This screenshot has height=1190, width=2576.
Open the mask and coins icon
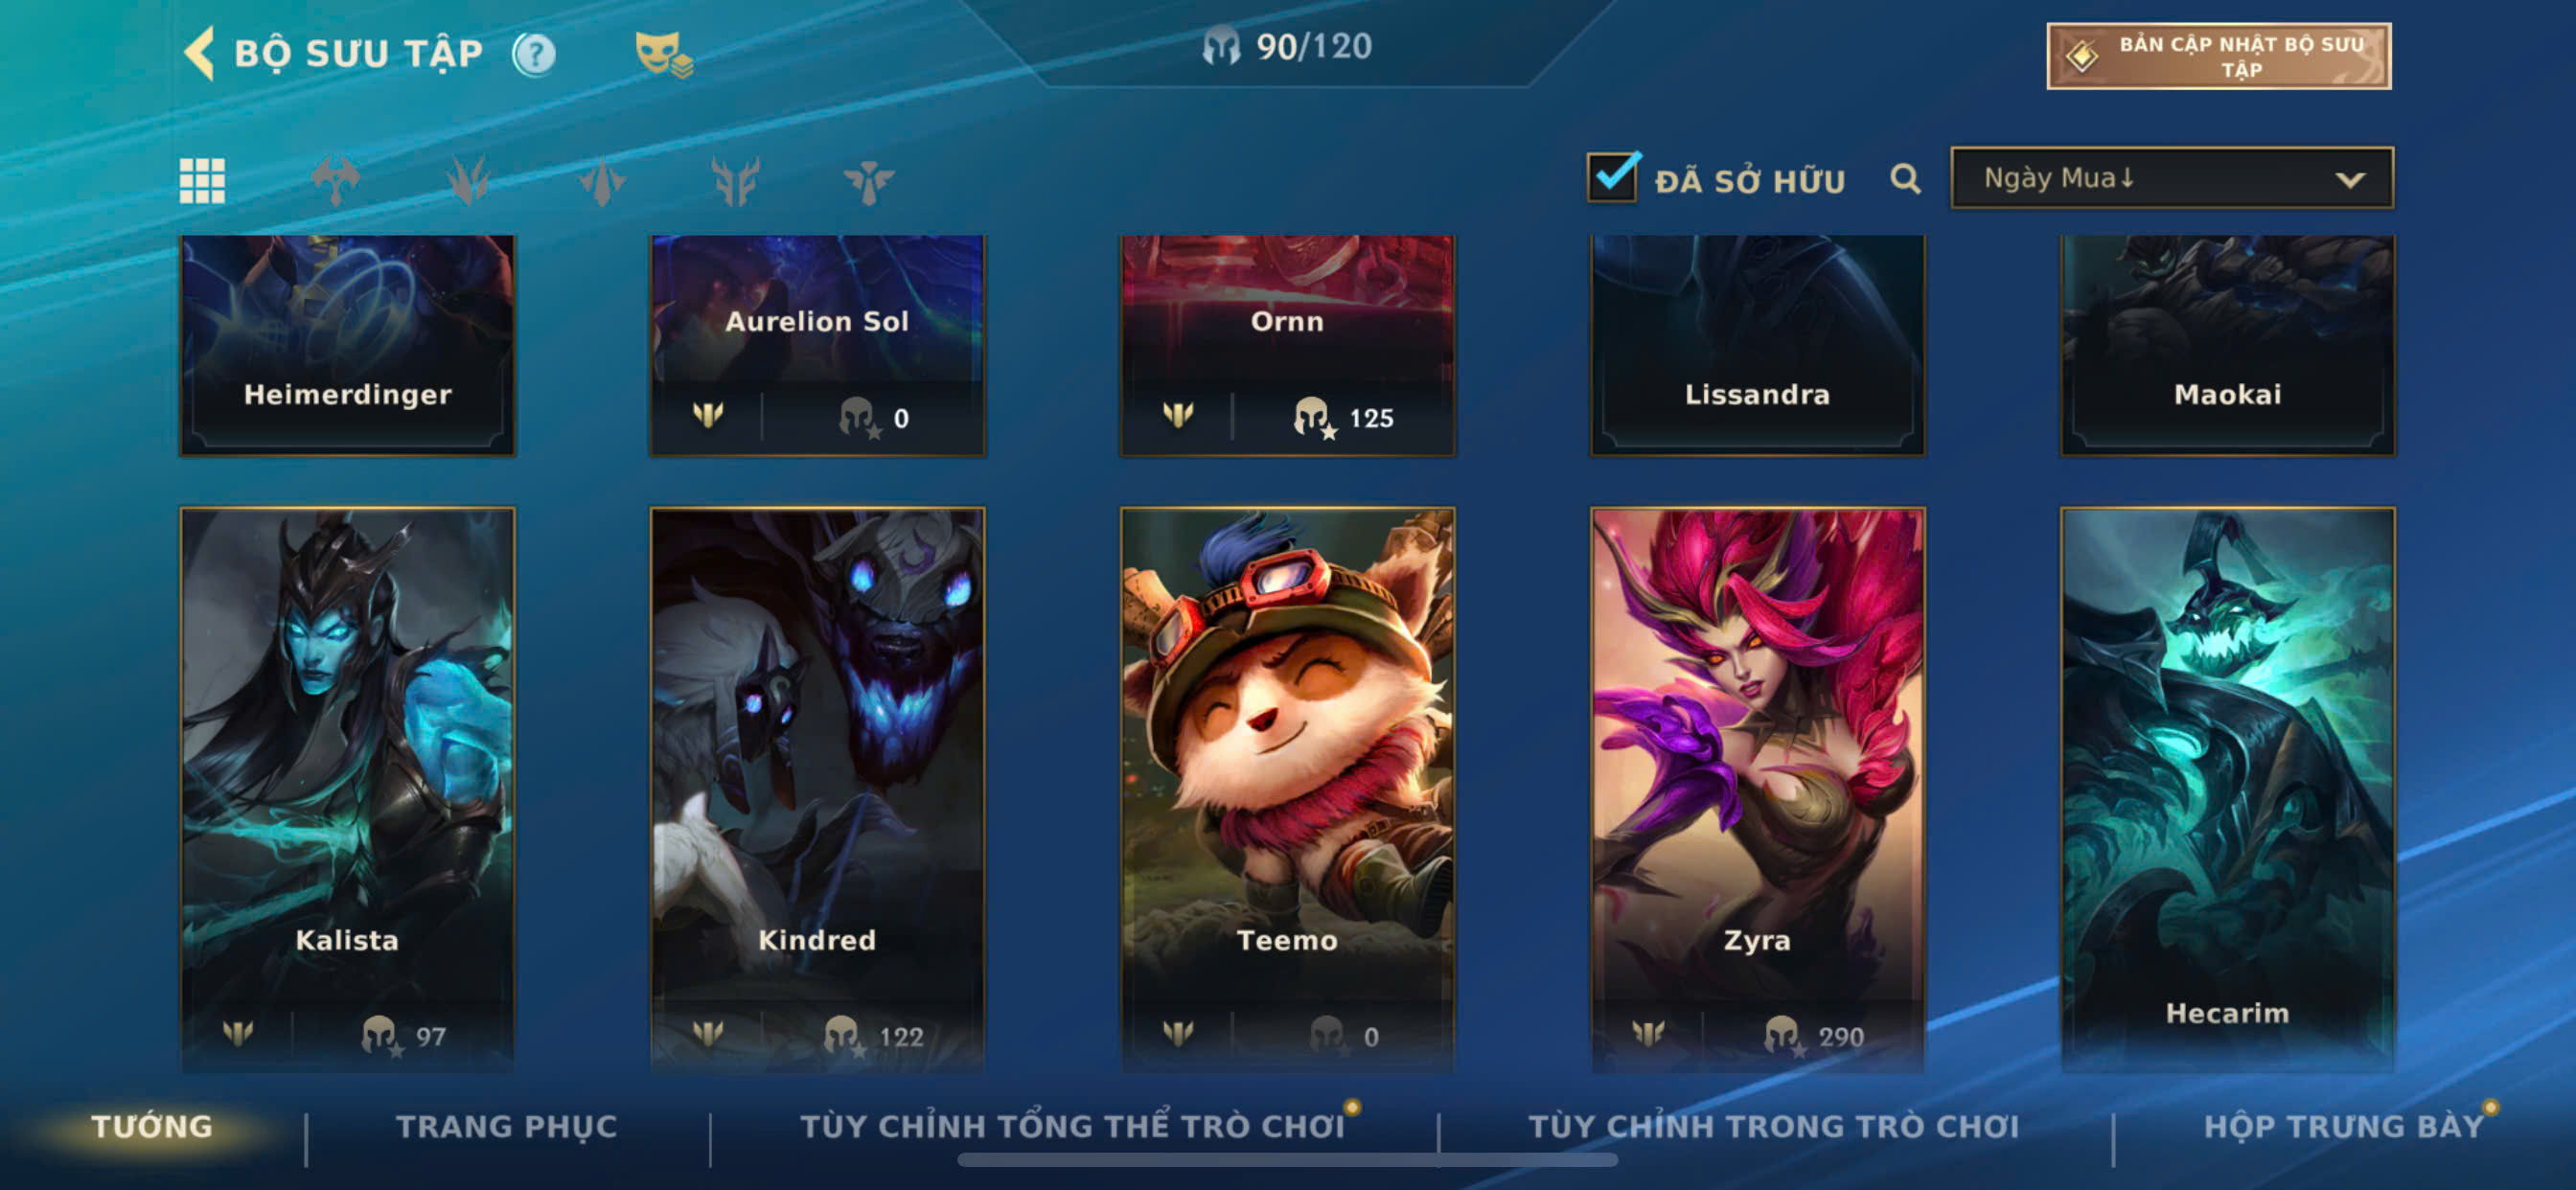(664, 54)
